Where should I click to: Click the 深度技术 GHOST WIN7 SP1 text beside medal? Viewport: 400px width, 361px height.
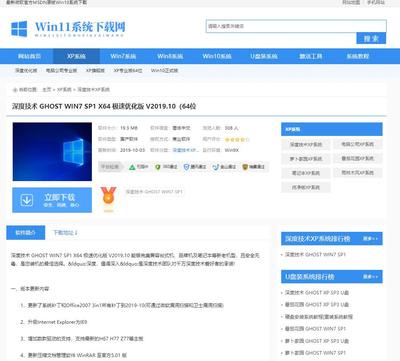pyautogui.click(x=154, y=192)
